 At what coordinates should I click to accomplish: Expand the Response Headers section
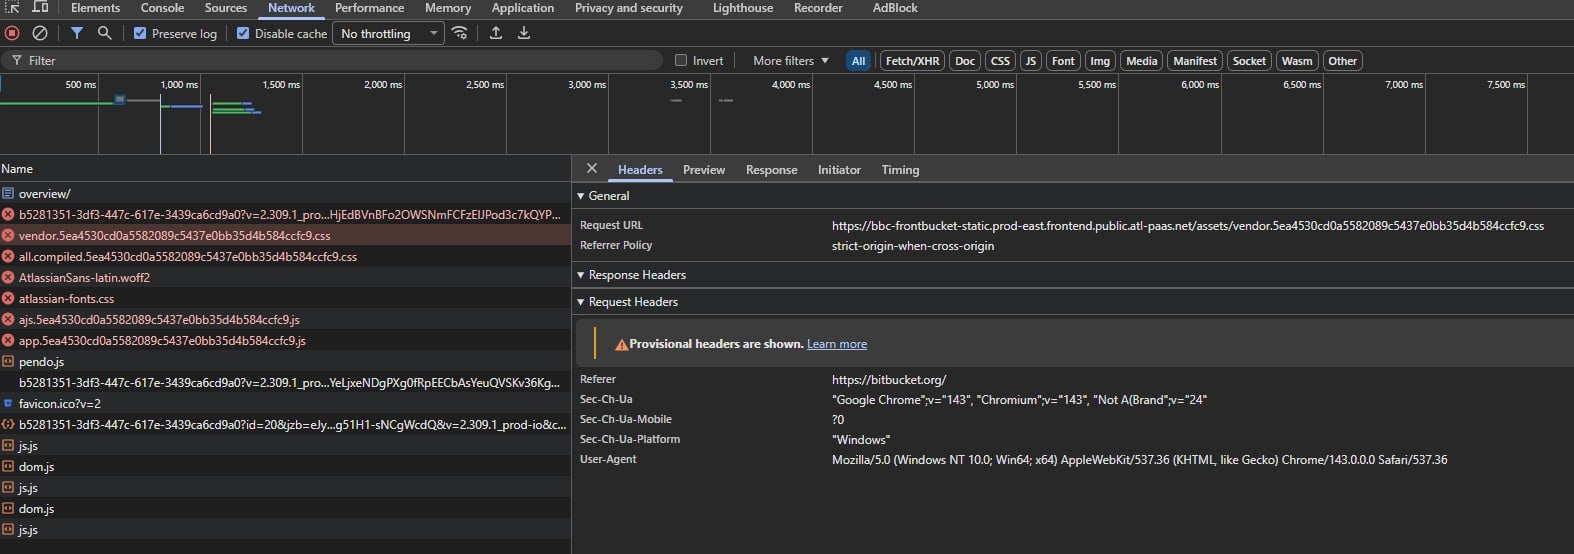click(x=631, y=275)
